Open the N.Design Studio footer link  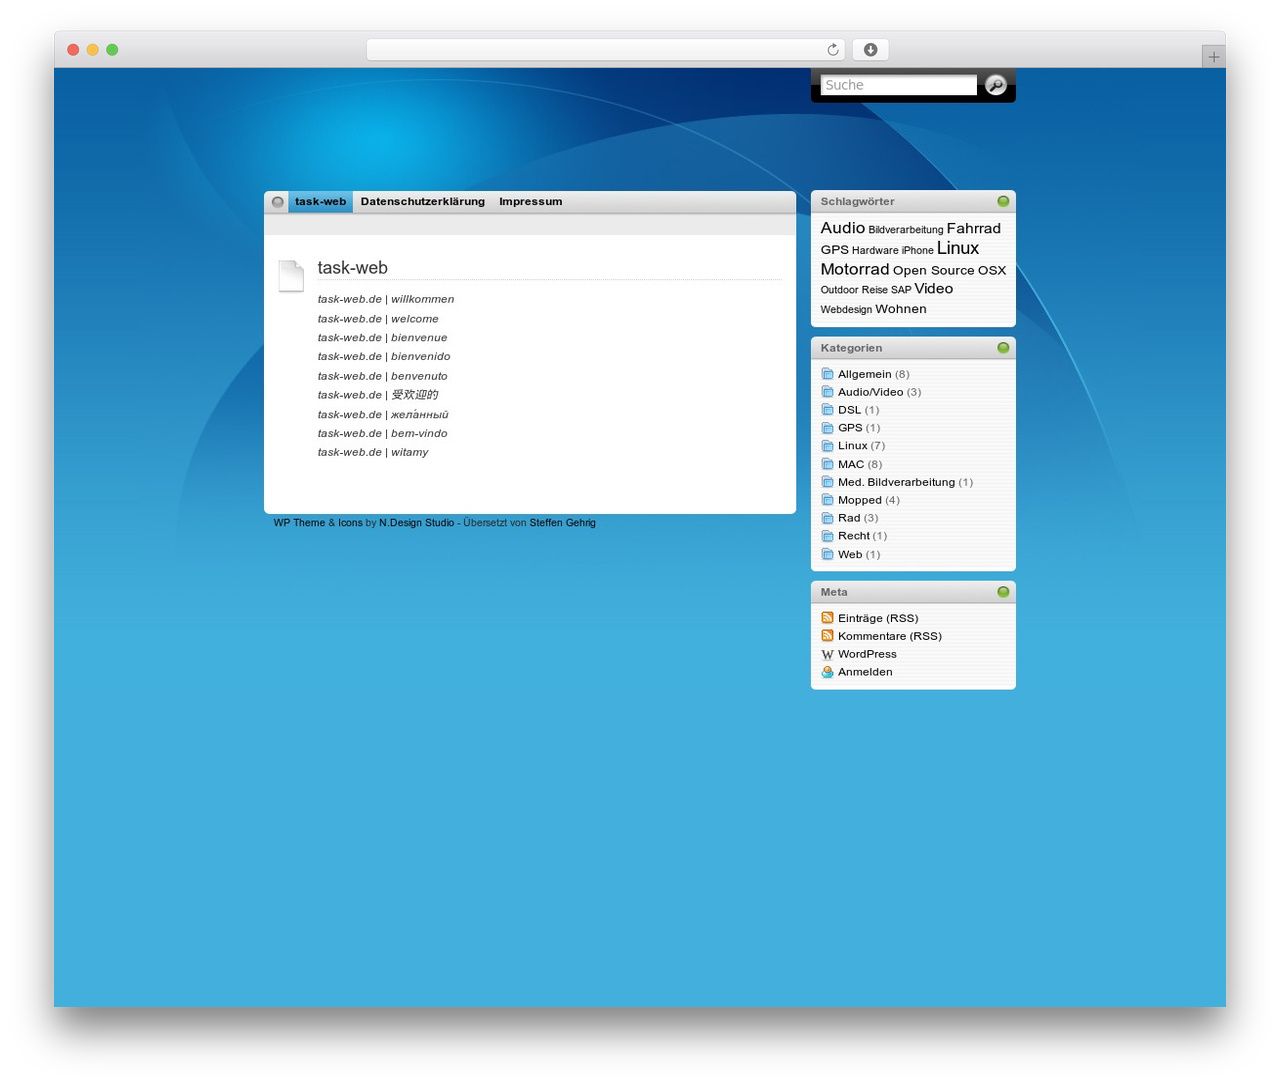click(416, 523)
